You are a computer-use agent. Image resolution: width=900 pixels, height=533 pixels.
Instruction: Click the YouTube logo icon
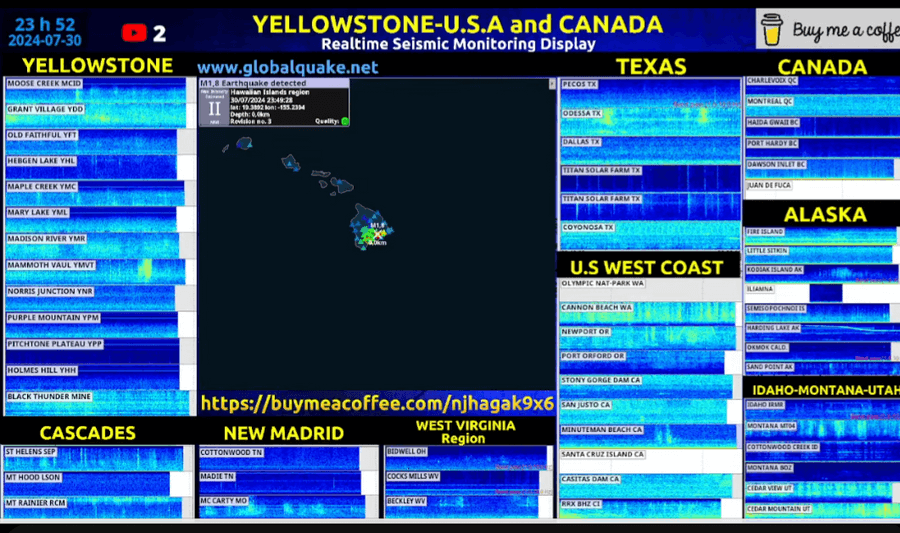(x=134, y=33)
